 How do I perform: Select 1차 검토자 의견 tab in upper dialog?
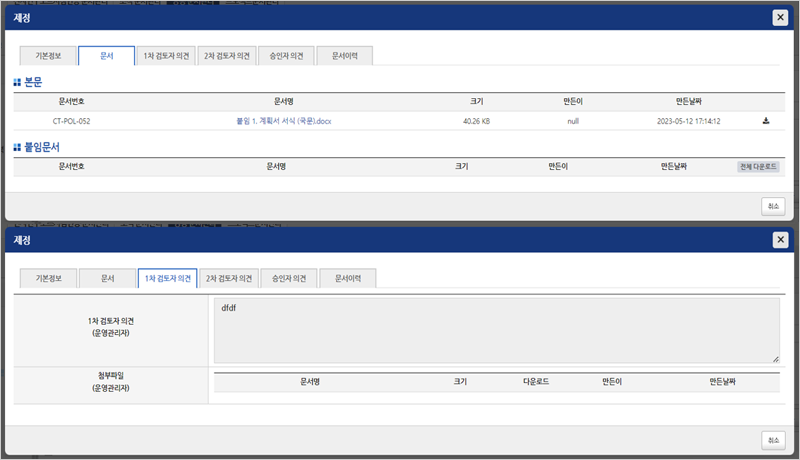[x=165, y=56]
